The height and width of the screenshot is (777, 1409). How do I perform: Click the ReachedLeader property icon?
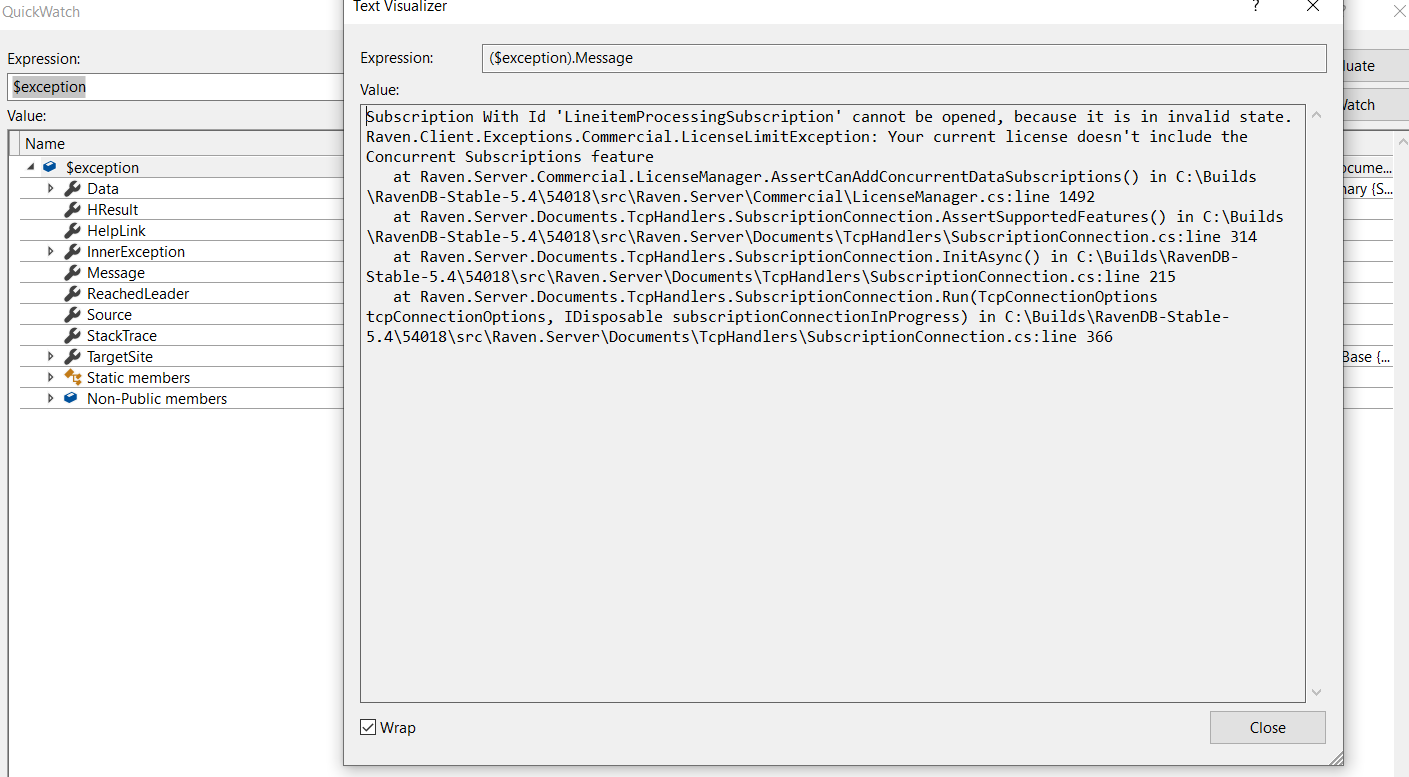[72, 293]
